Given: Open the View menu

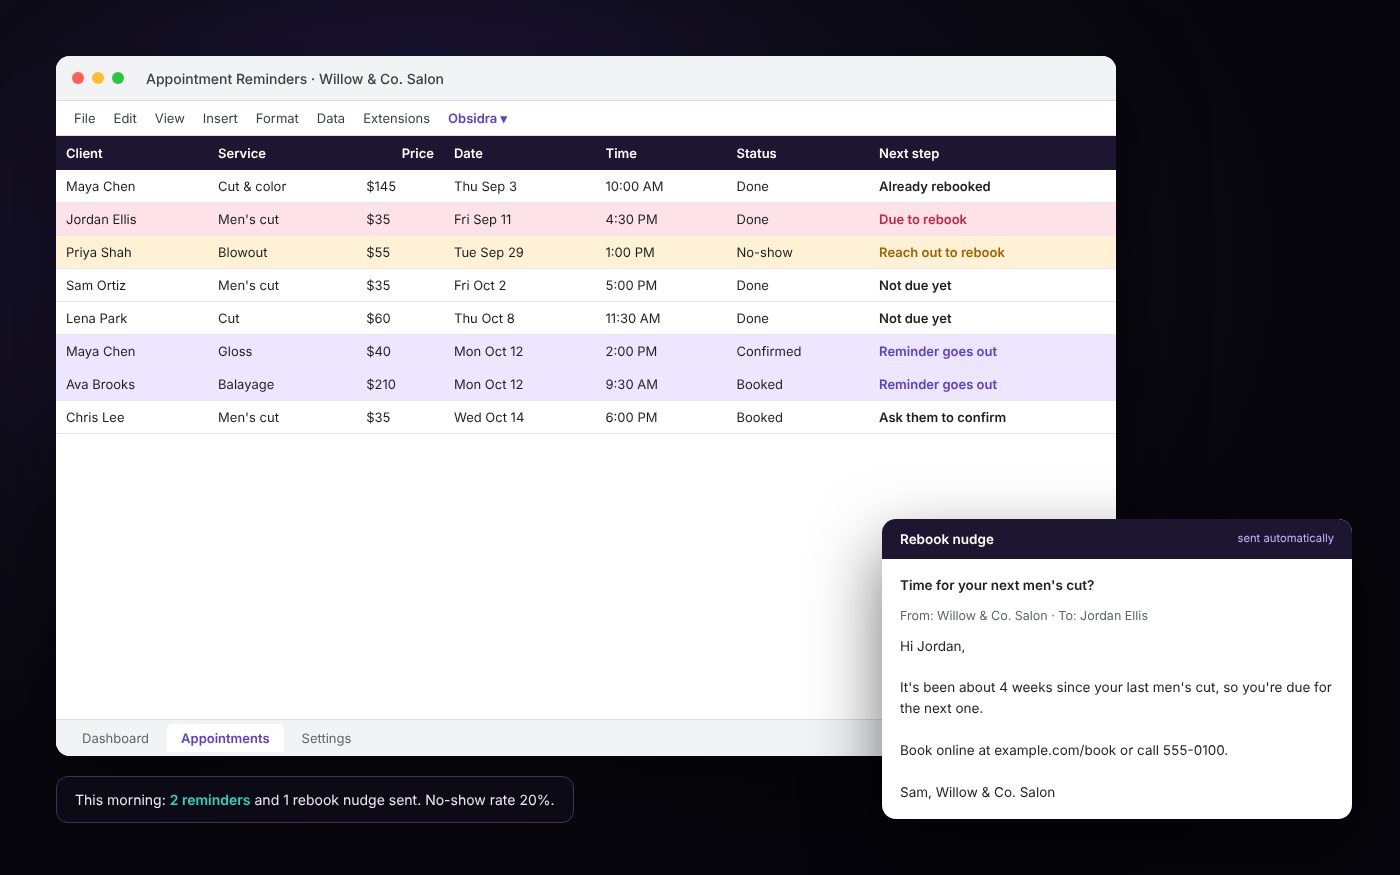Looking at the screenshot, I should point(170,118).
